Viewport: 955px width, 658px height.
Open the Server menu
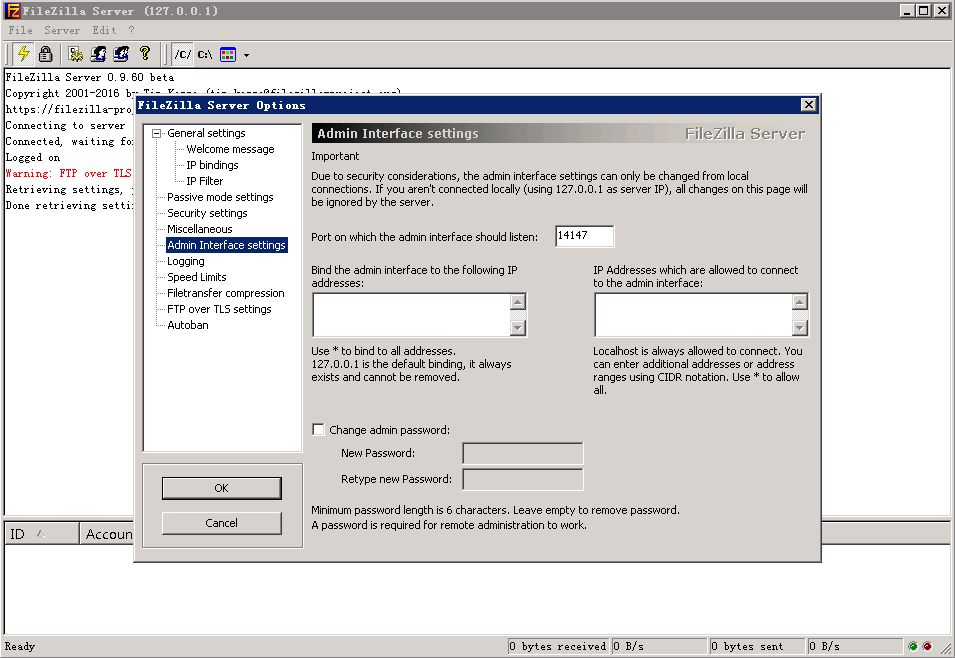point(62,30)
